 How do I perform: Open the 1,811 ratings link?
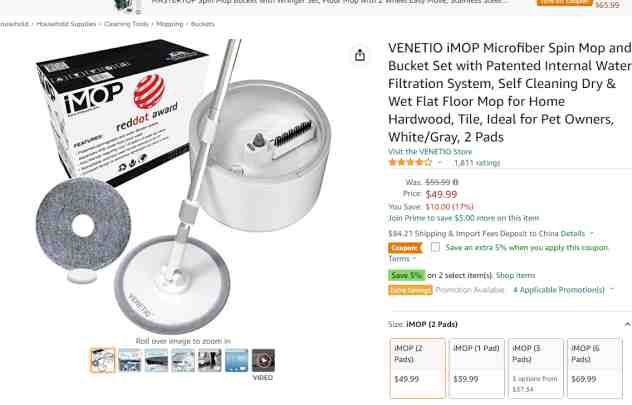pos(477,163)
